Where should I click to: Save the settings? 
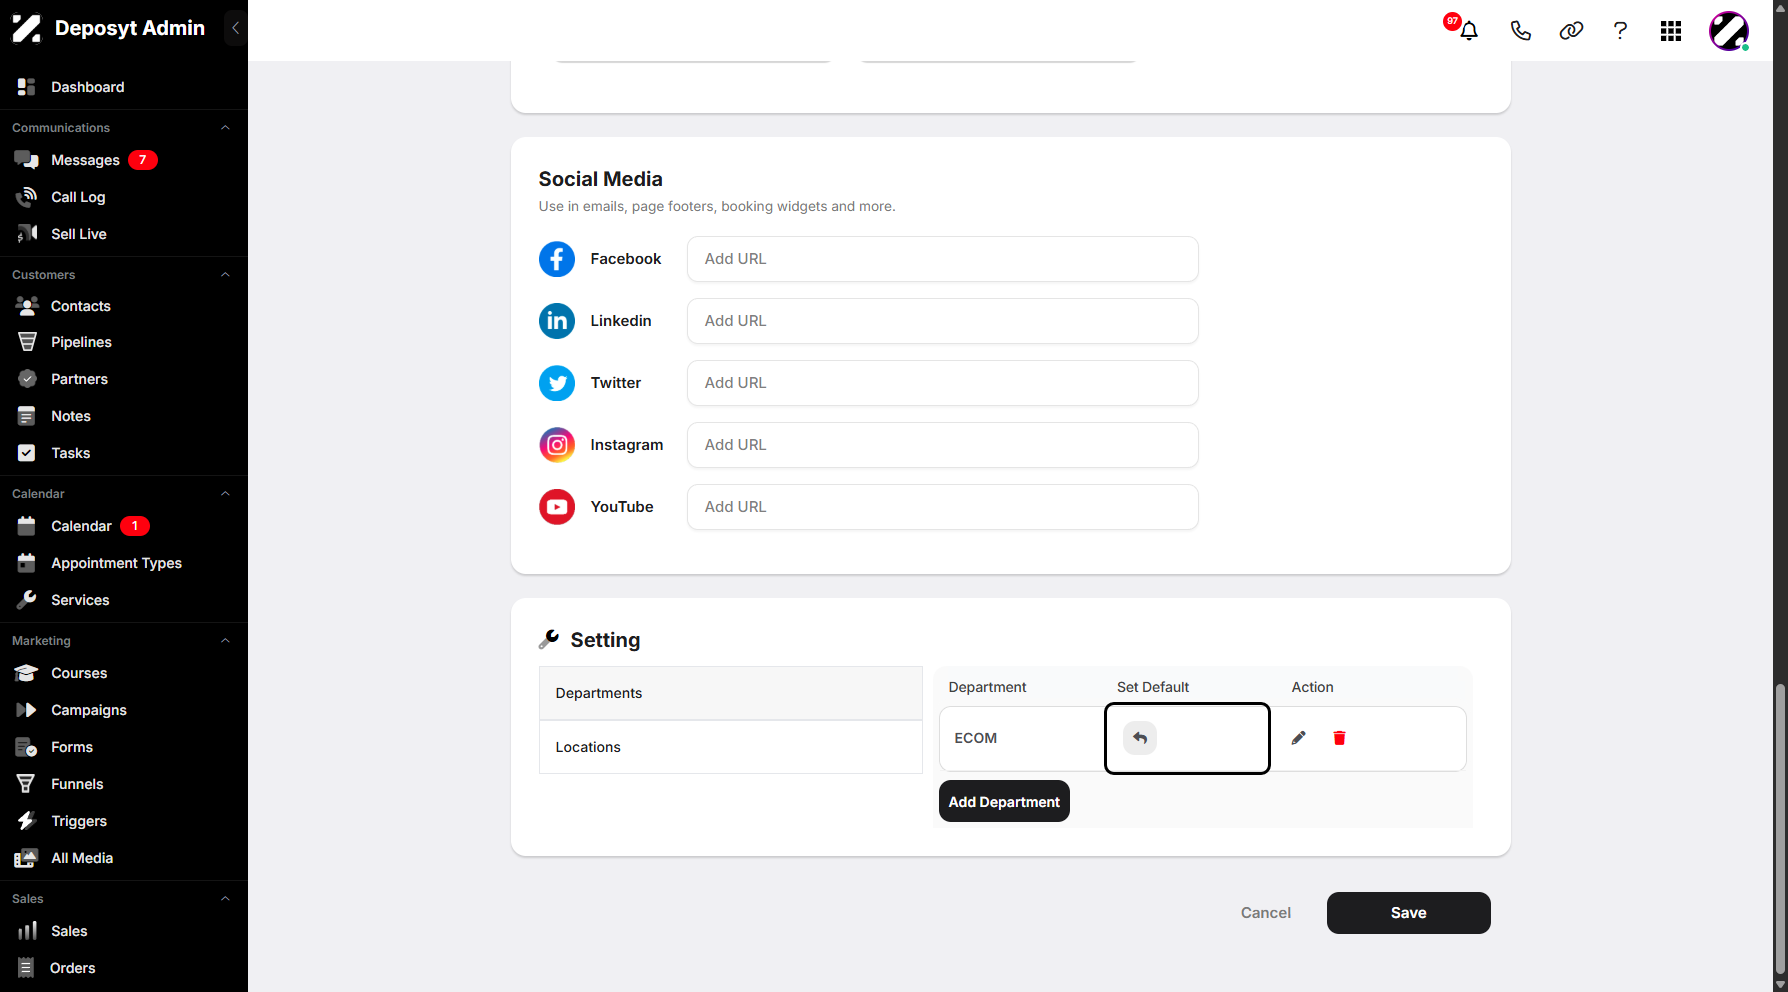[1408, 913]
